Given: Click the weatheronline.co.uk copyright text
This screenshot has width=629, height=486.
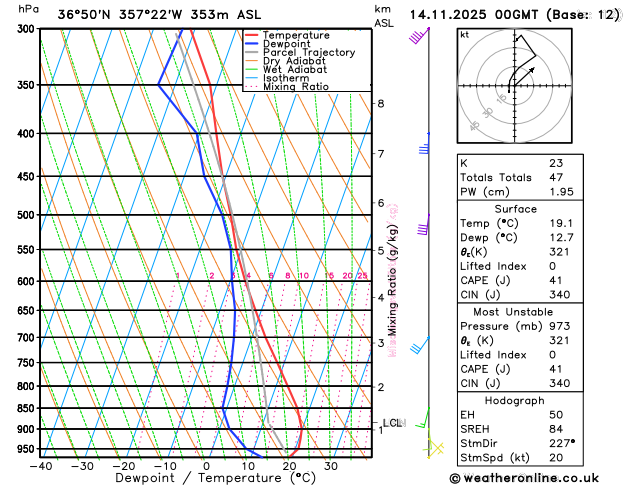Looking at the screenshot, I should 524,478.
